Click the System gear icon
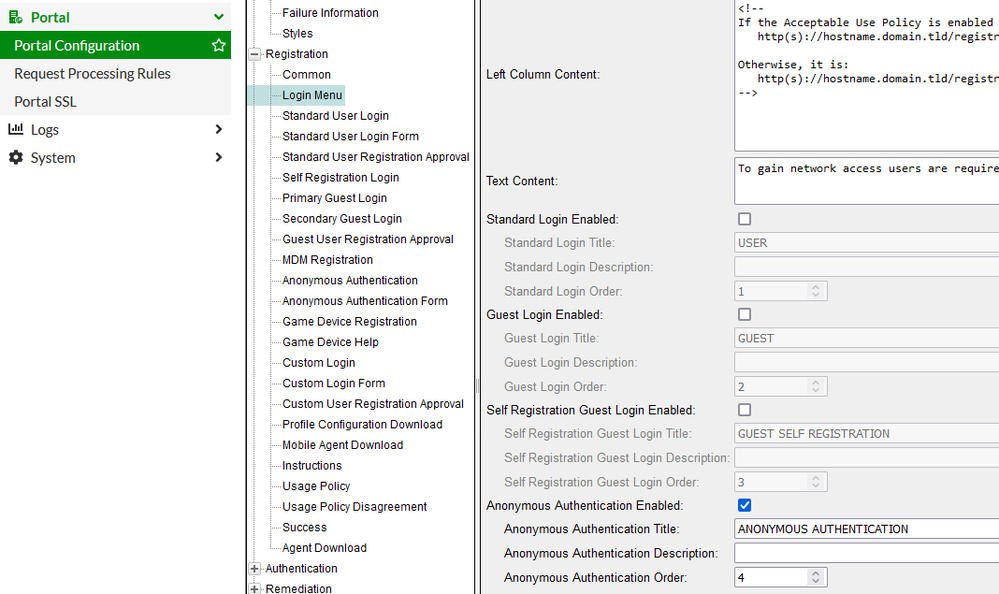 (14, 157)
